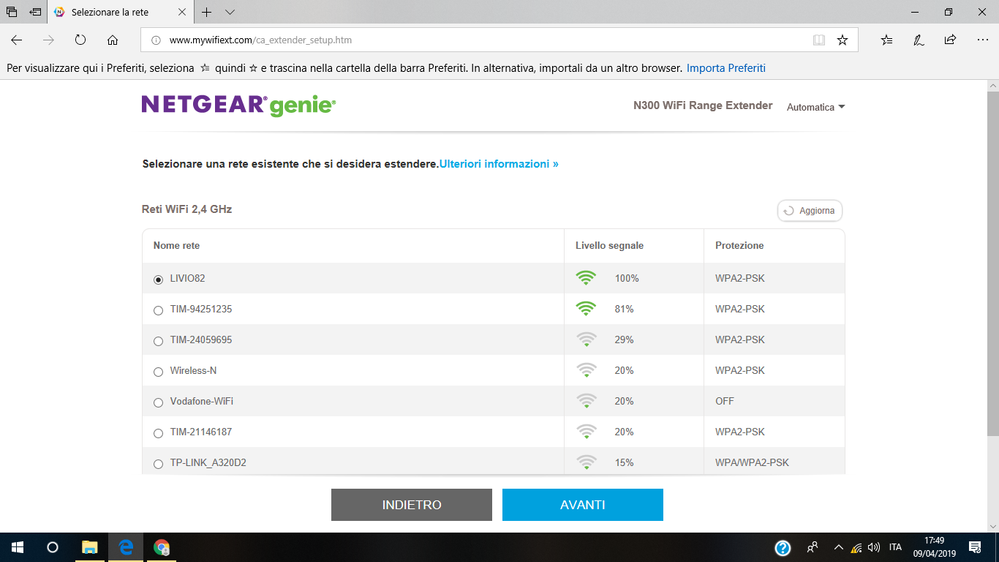Screen dimensions: 999x562
Task: Add this page to favorites
Action: (842, 40)
